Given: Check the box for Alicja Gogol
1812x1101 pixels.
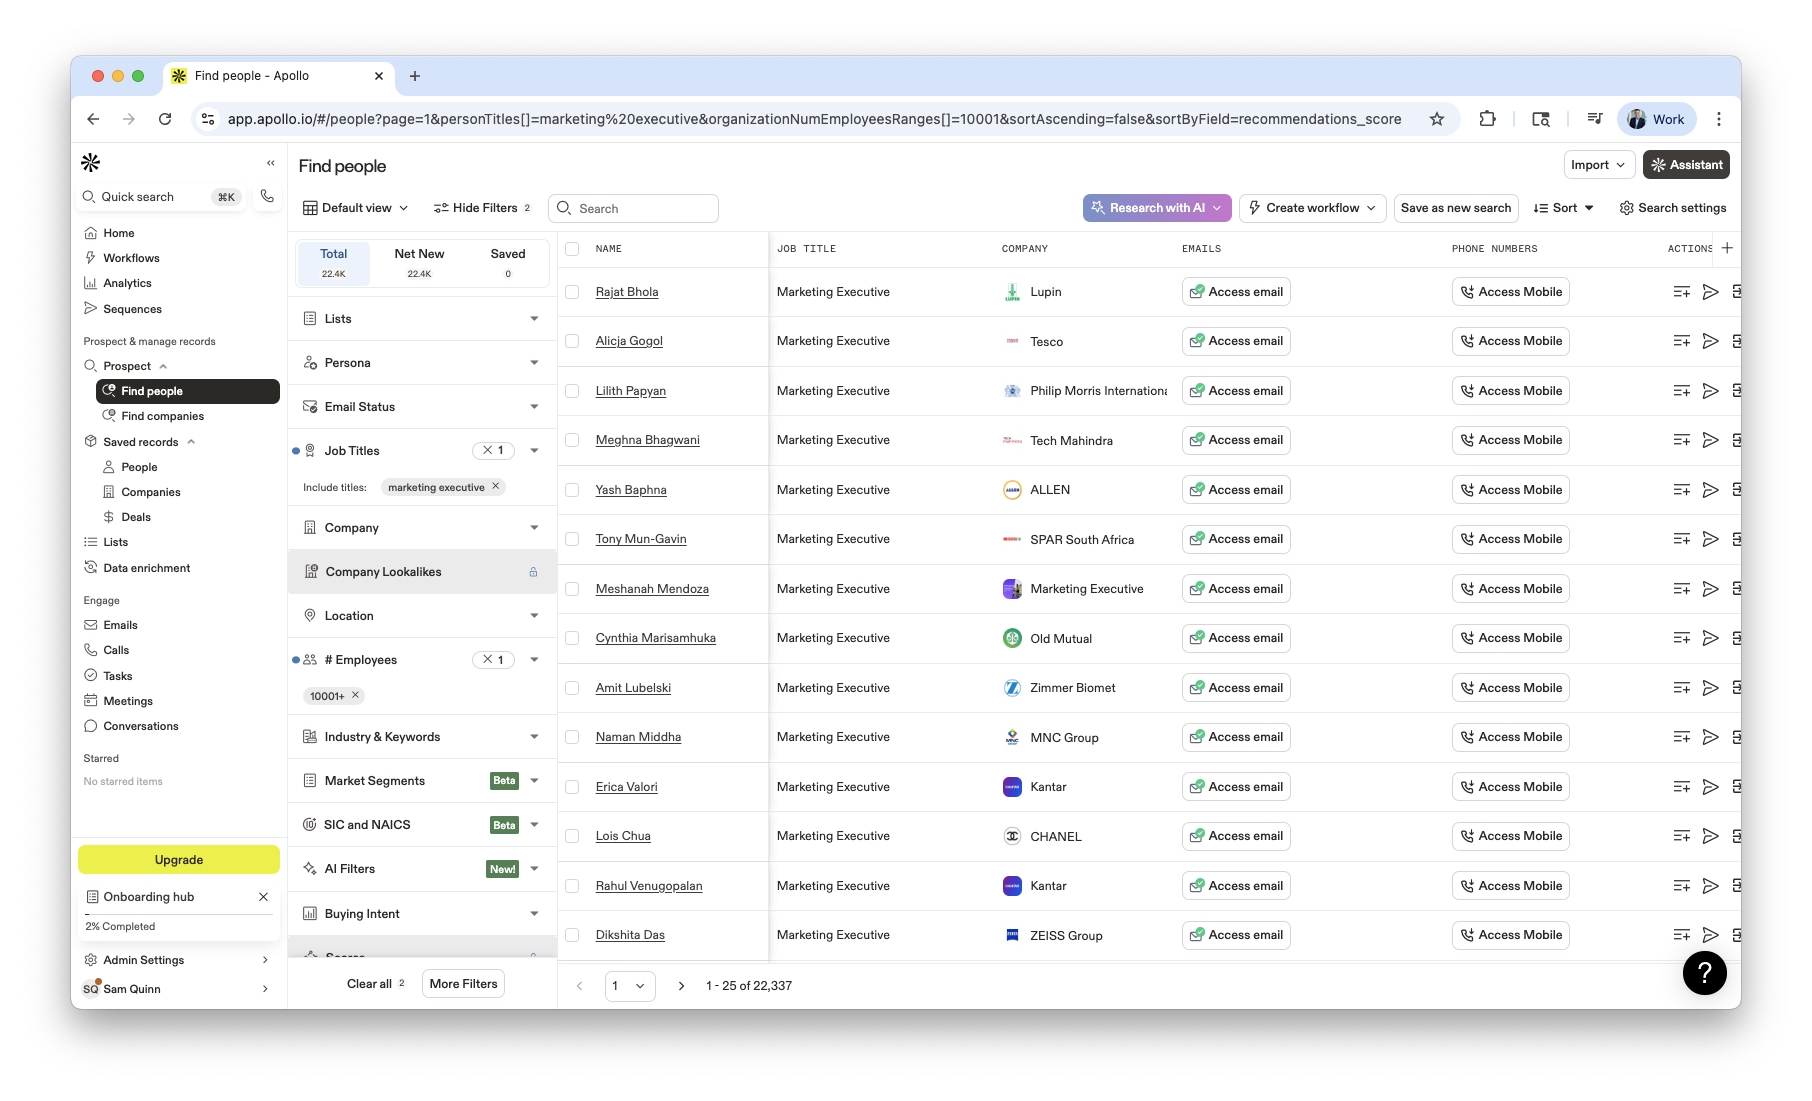Looking at the screenshot, I should (x=572, y=341).
